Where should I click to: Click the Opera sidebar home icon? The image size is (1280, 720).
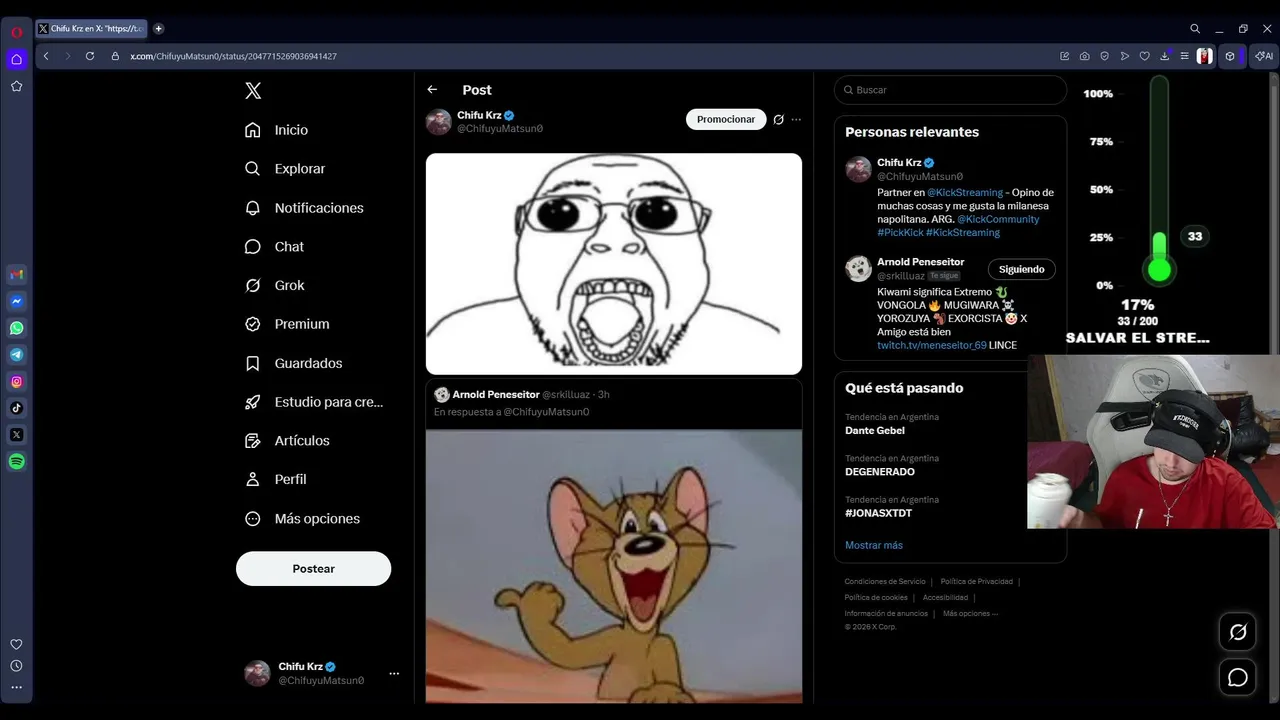point(16,59)
